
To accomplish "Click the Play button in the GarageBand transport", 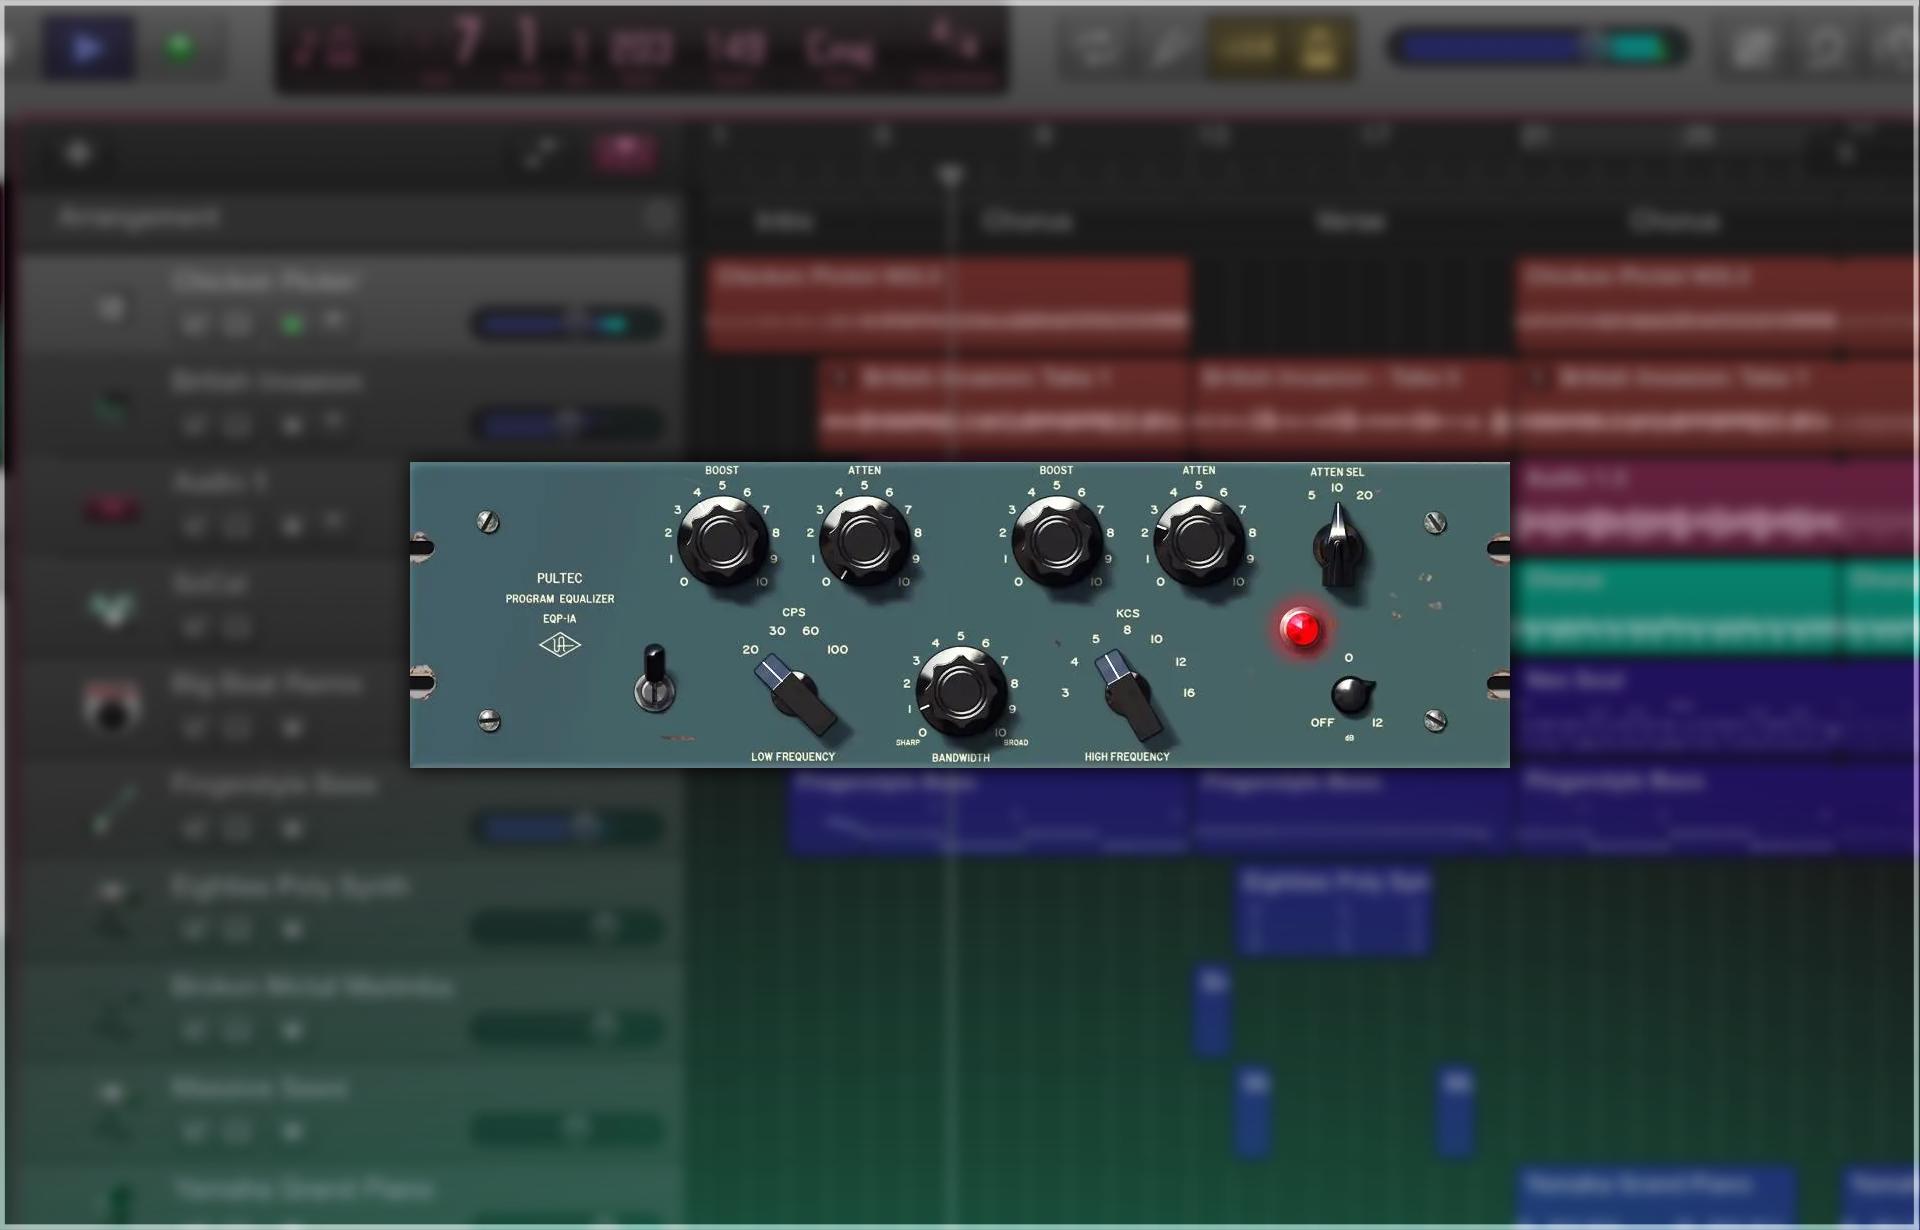I will (x=88, y=47).
